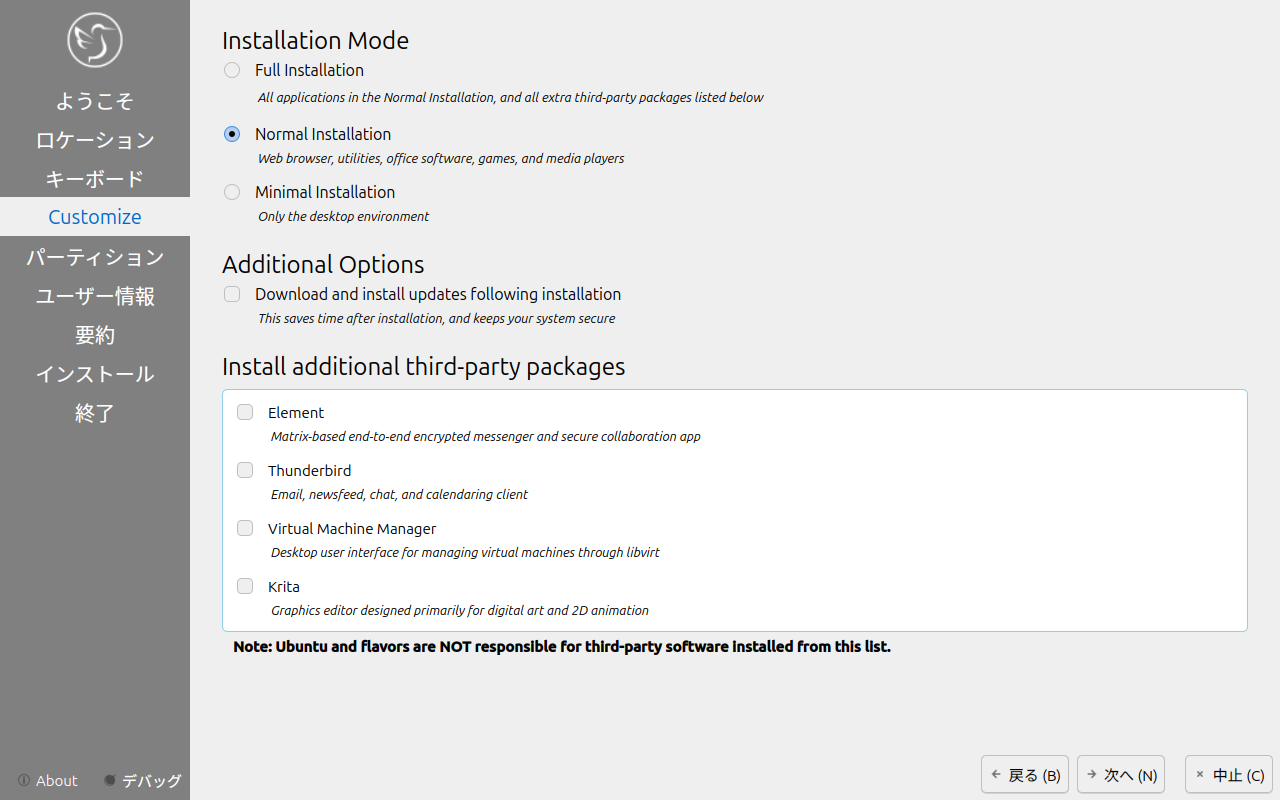Switch to the ロケーション step
1280x800 pixels.
click(x=95, y=140)
